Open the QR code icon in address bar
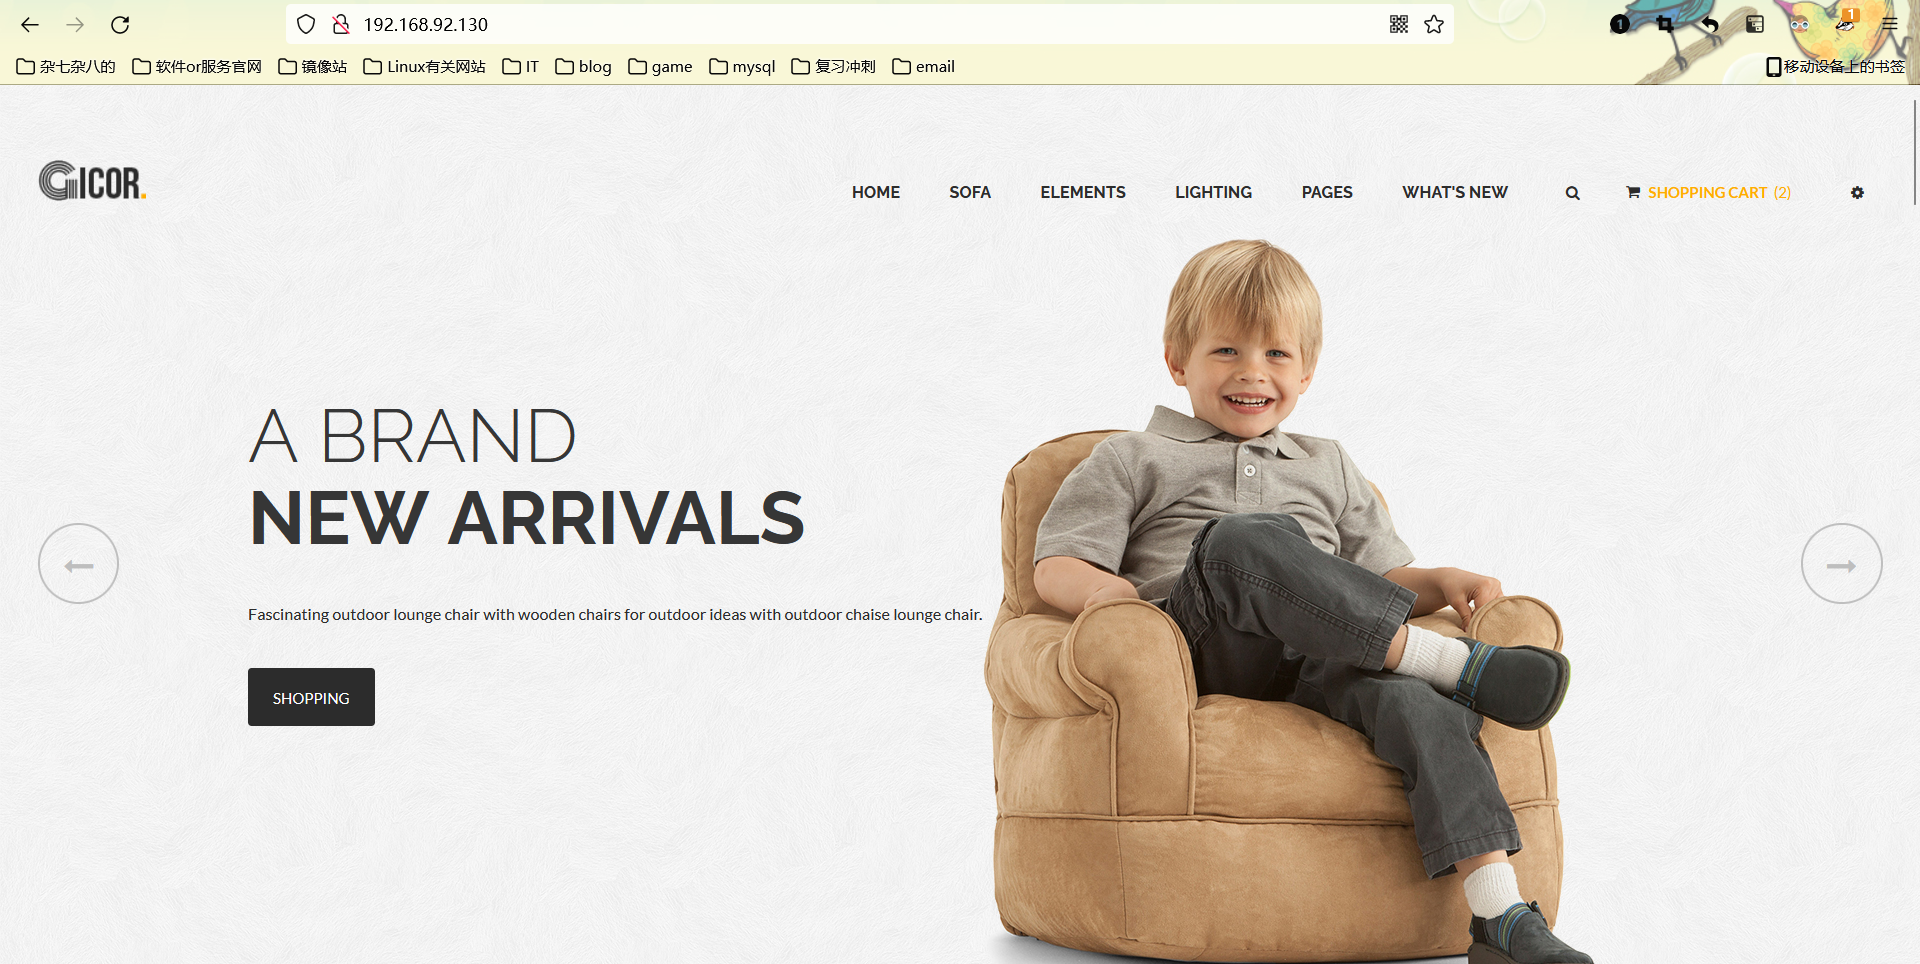 [x=1399, y=24]
